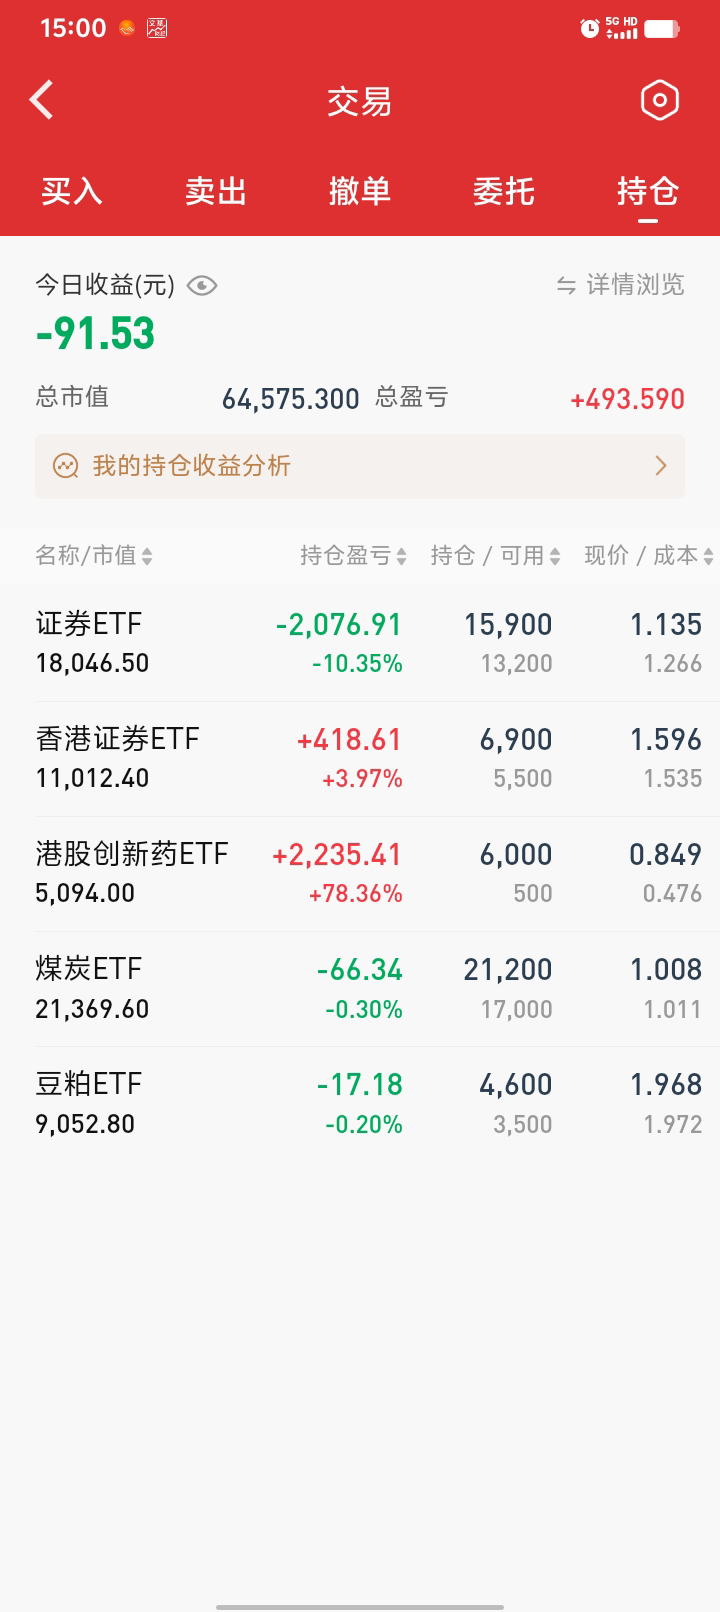Sort by 持仓 / 可用 column header
This screenshot has width=720, height=1612.
pyautogui.click(x=495, y=556)
